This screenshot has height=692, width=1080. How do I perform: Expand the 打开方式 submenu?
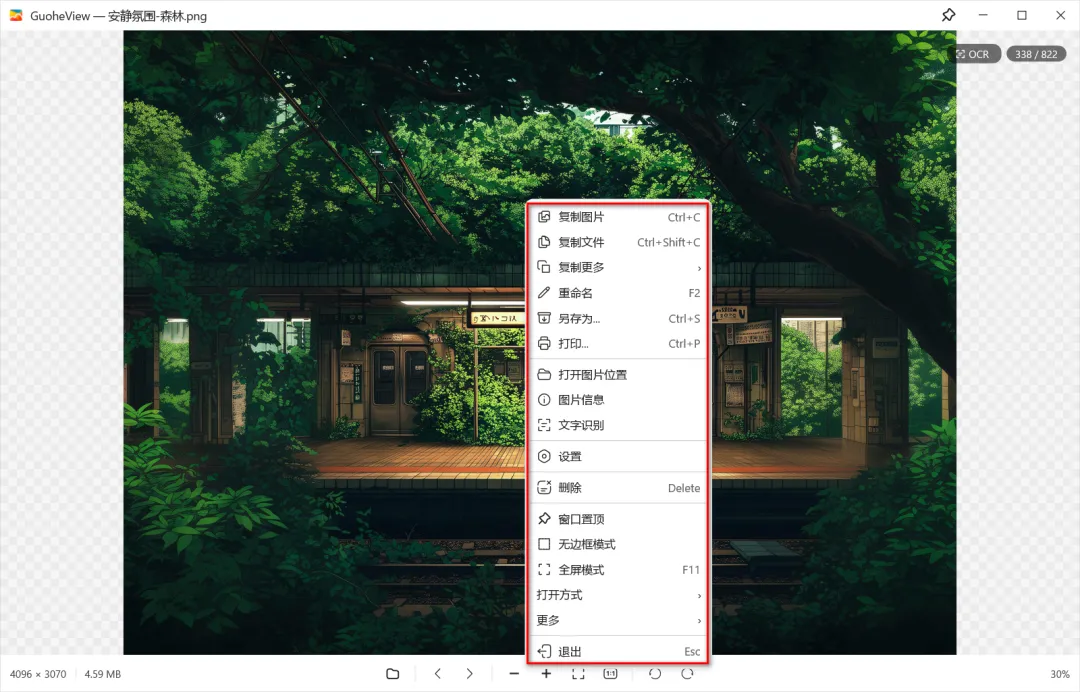[x=618, y=595]
